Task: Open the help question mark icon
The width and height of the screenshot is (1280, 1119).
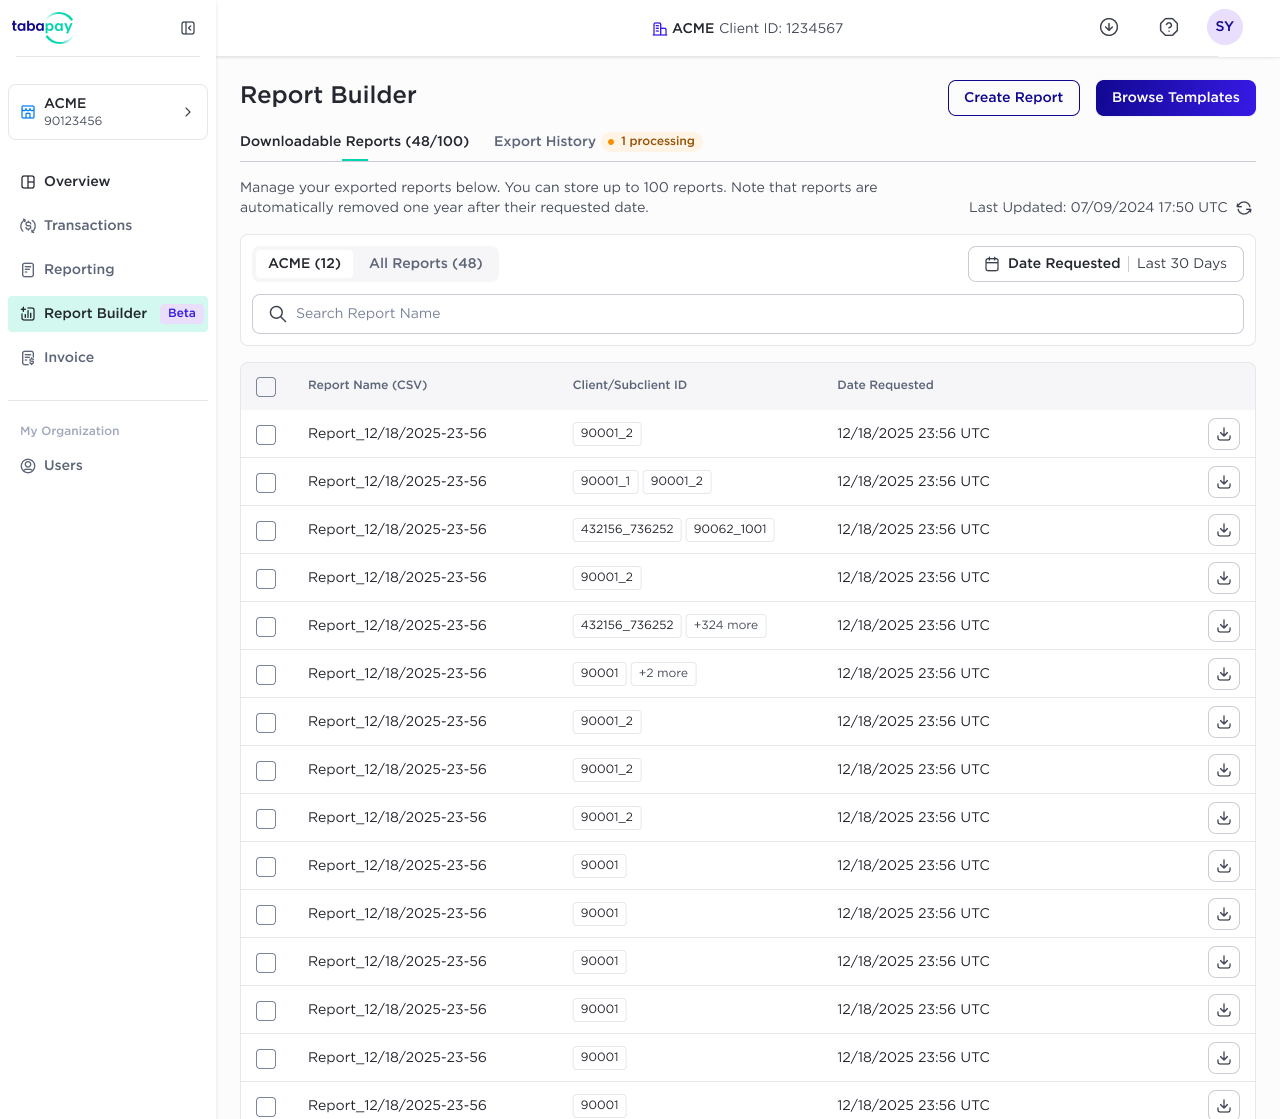Action: [x=1169, y=27]
